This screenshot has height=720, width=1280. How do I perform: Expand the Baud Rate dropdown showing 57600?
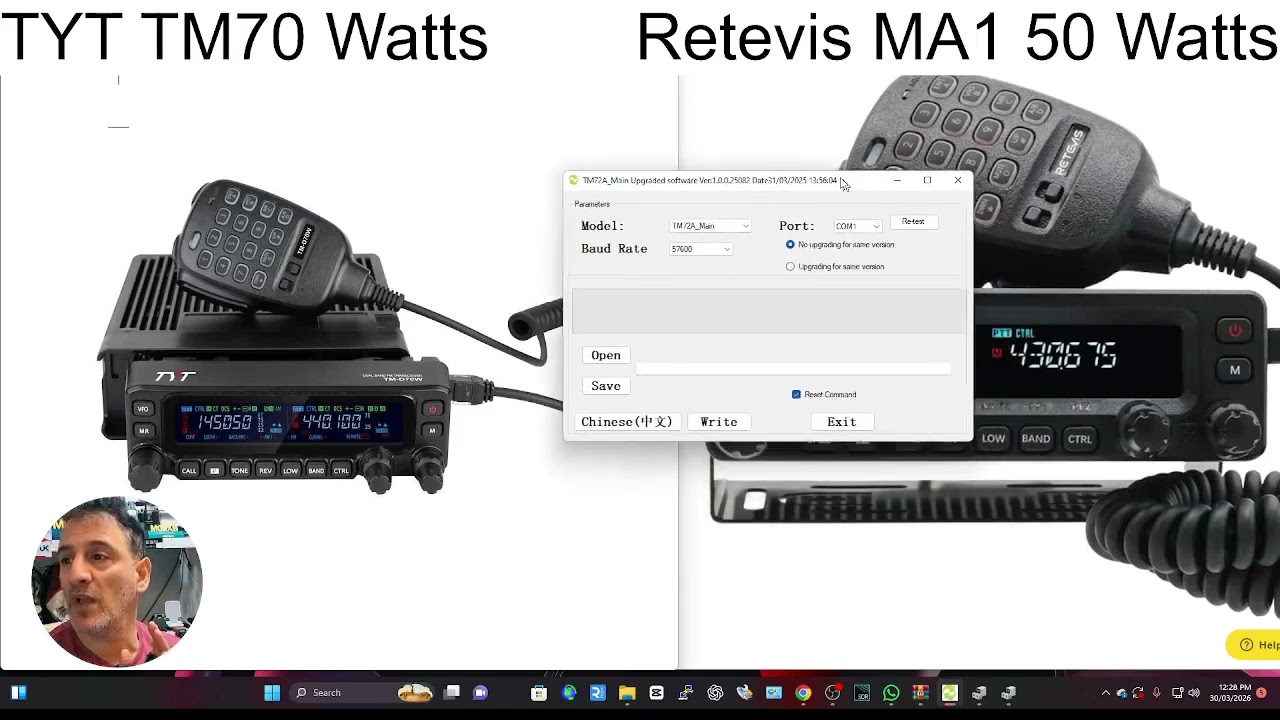click(x=700, y=249)
